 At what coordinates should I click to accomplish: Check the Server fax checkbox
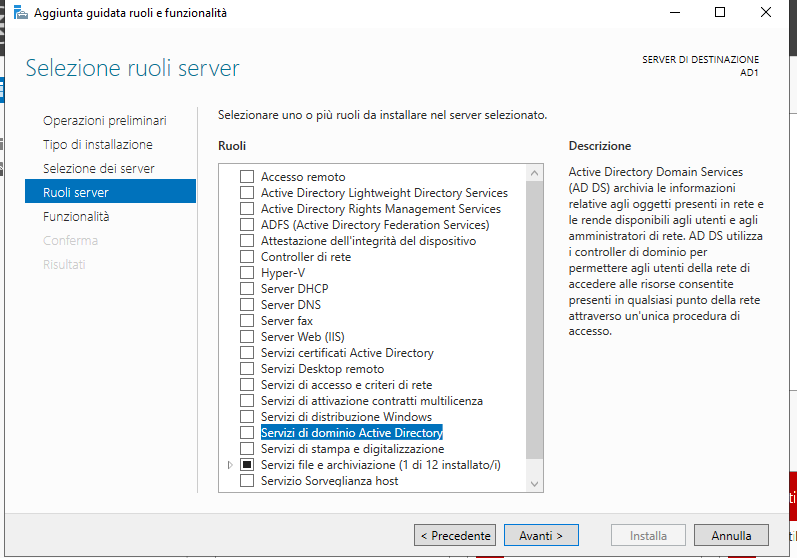(247, 321)
